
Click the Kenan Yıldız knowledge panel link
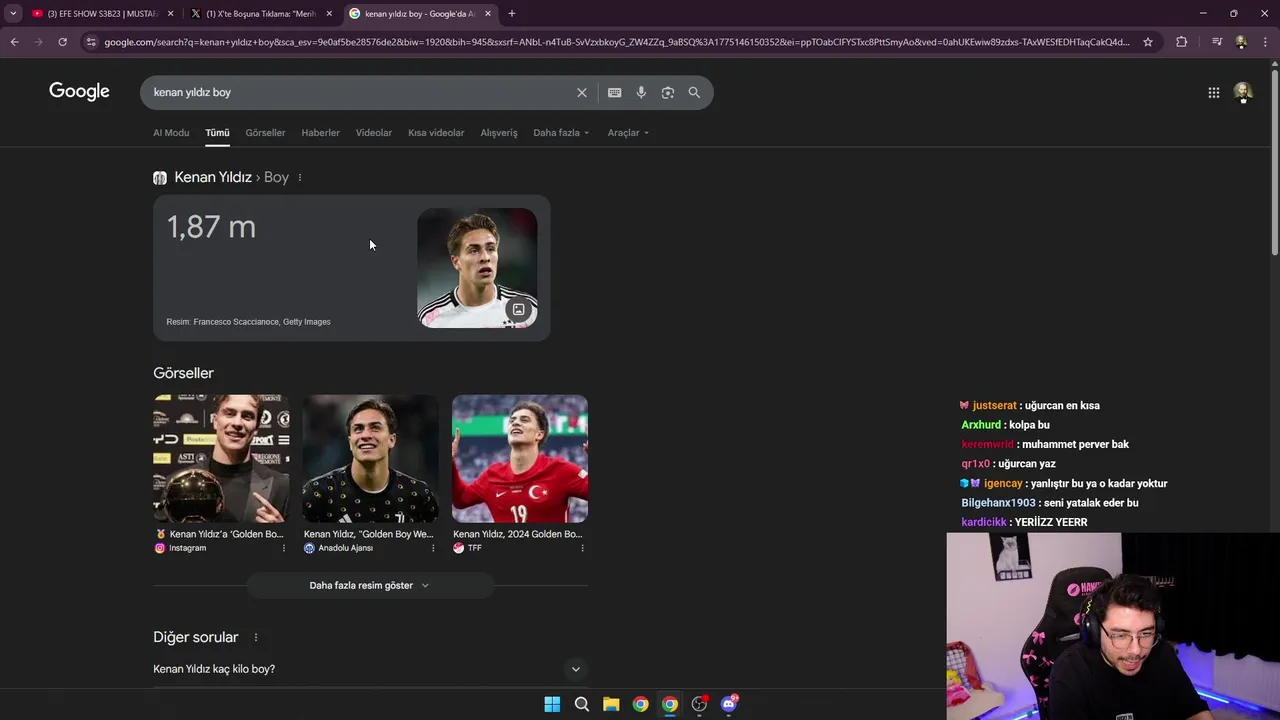(x=212, y=177)
